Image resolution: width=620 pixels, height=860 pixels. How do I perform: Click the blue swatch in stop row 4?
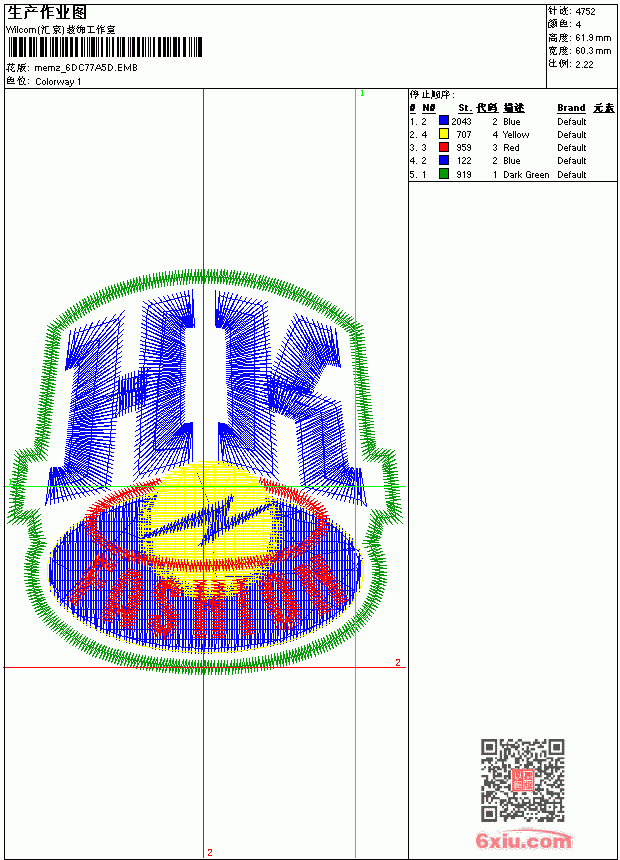click(444, 160)
